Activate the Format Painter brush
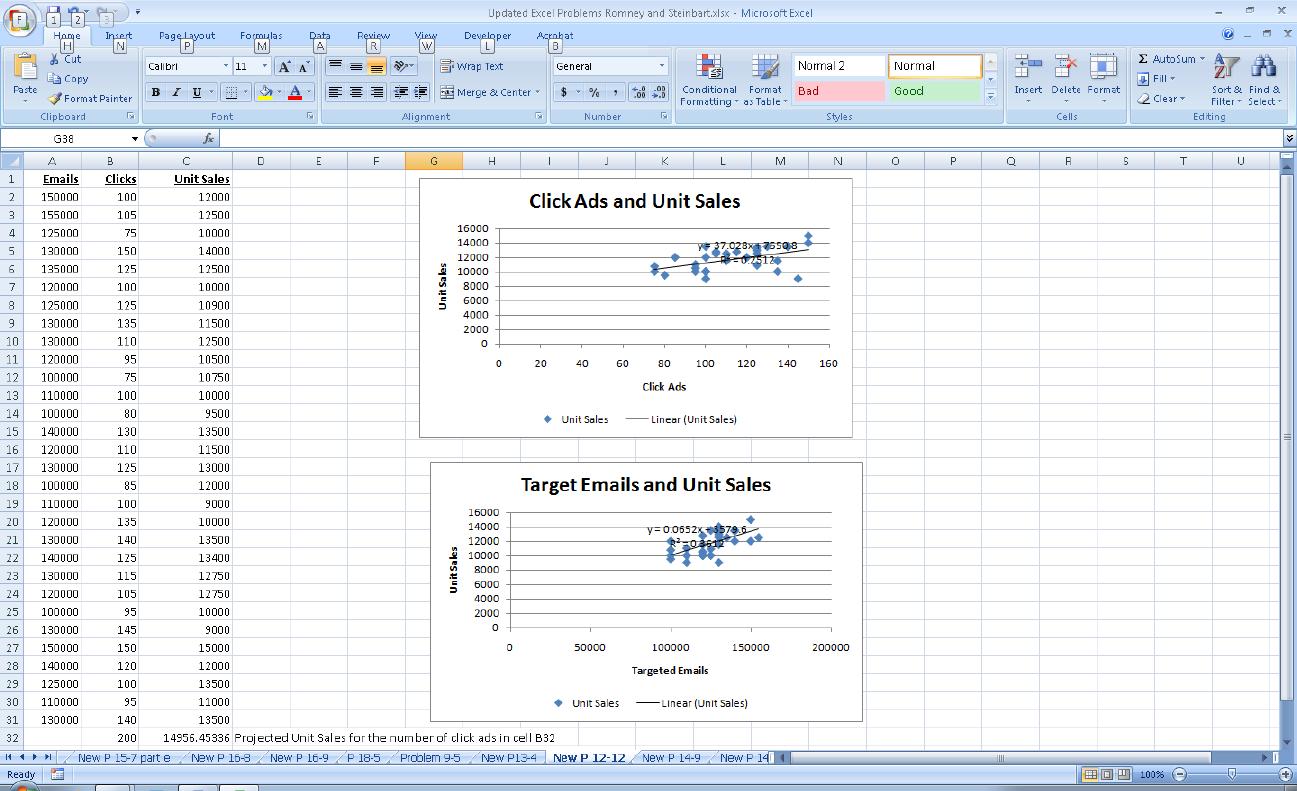The width and height of the screenshot is (1297, 791). click(x=90, y=98)
